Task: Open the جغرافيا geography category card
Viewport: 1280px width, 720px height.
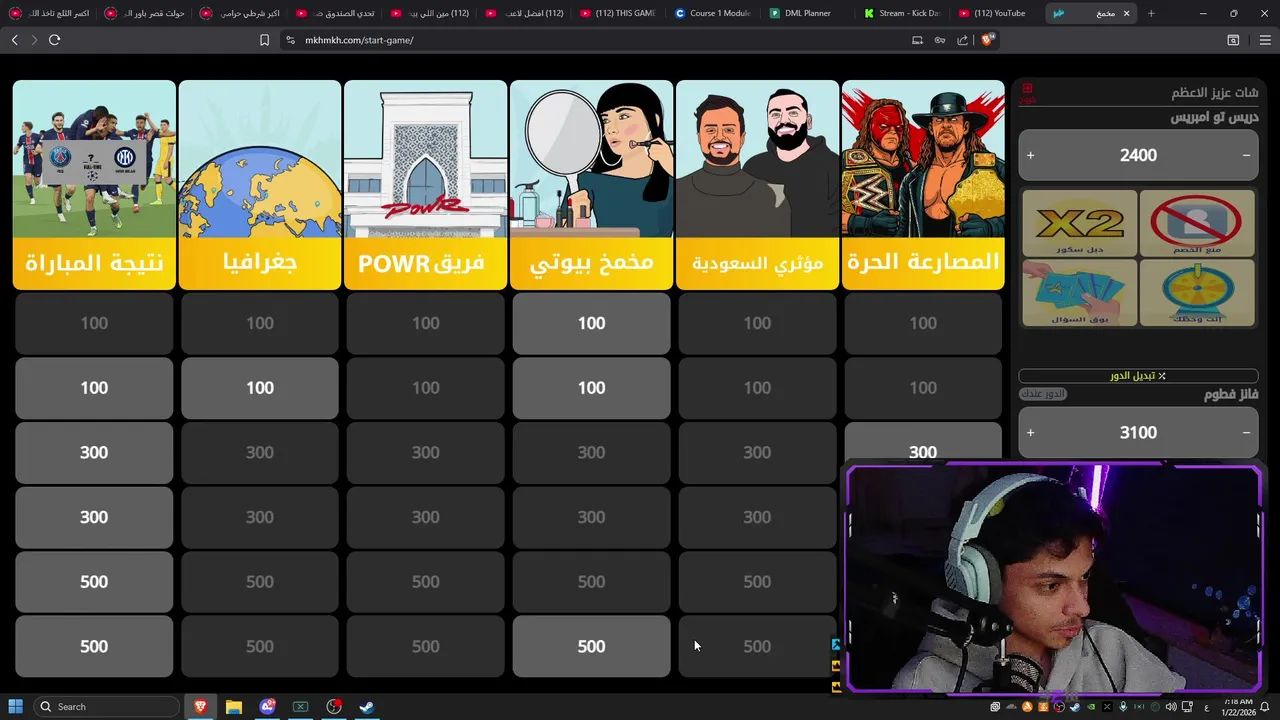Action: click(260, 185)
